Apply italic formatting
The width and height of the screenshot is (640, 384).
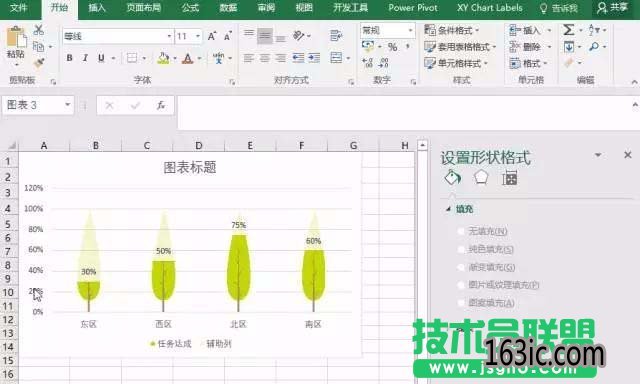point(85,58)
